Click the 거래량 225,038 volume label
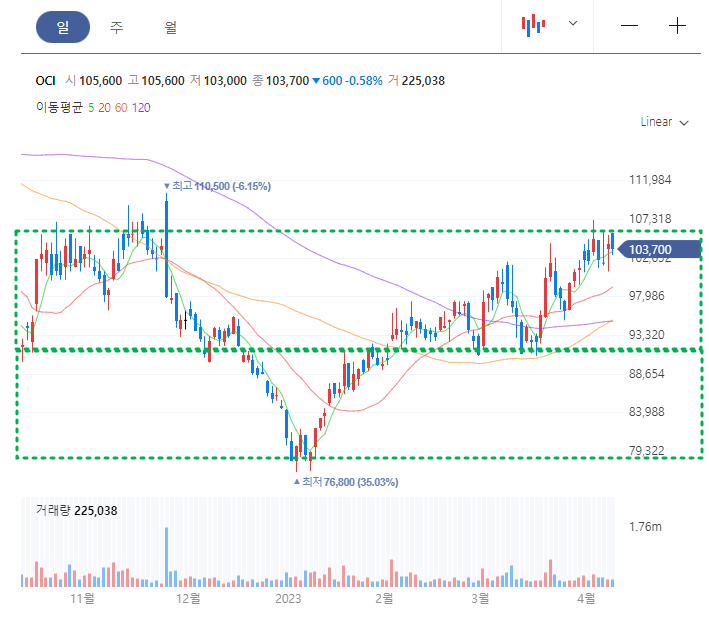 tap(76, 511)
